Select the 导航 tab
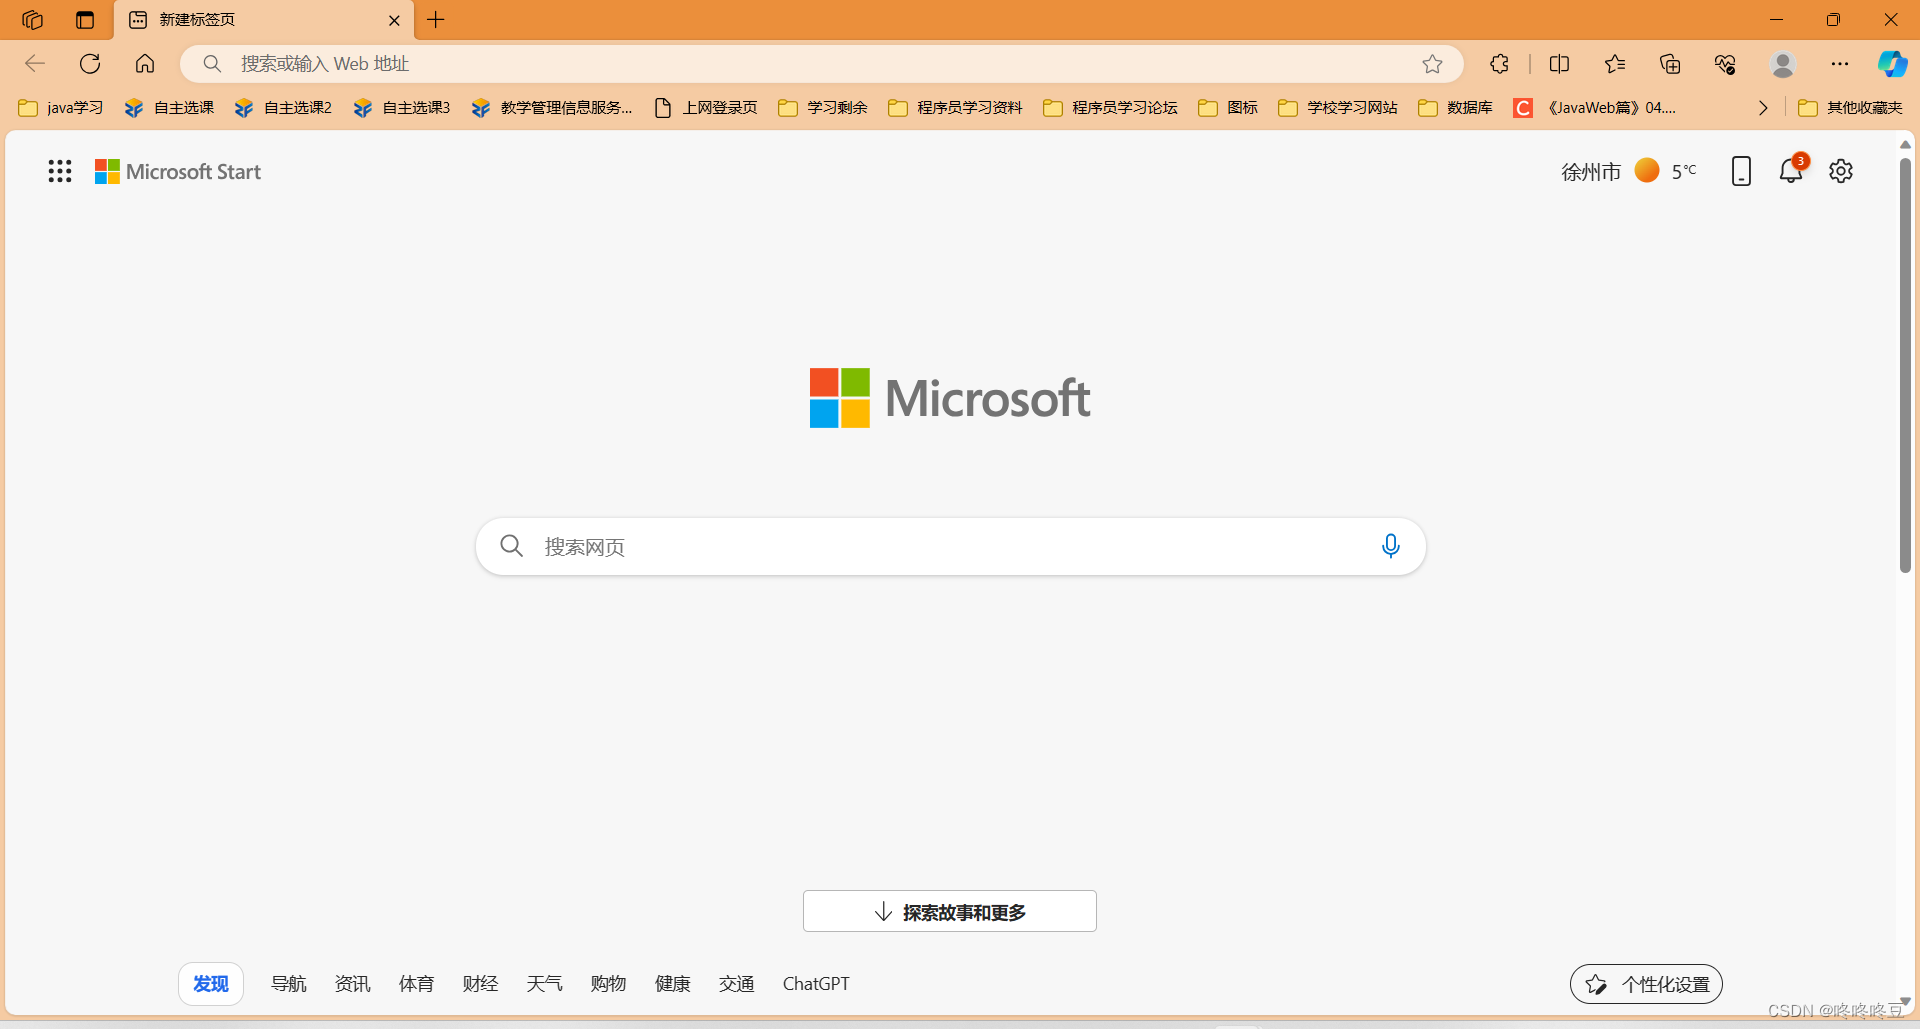Viewport: 1920px width, 1029px height. point(289,984)
